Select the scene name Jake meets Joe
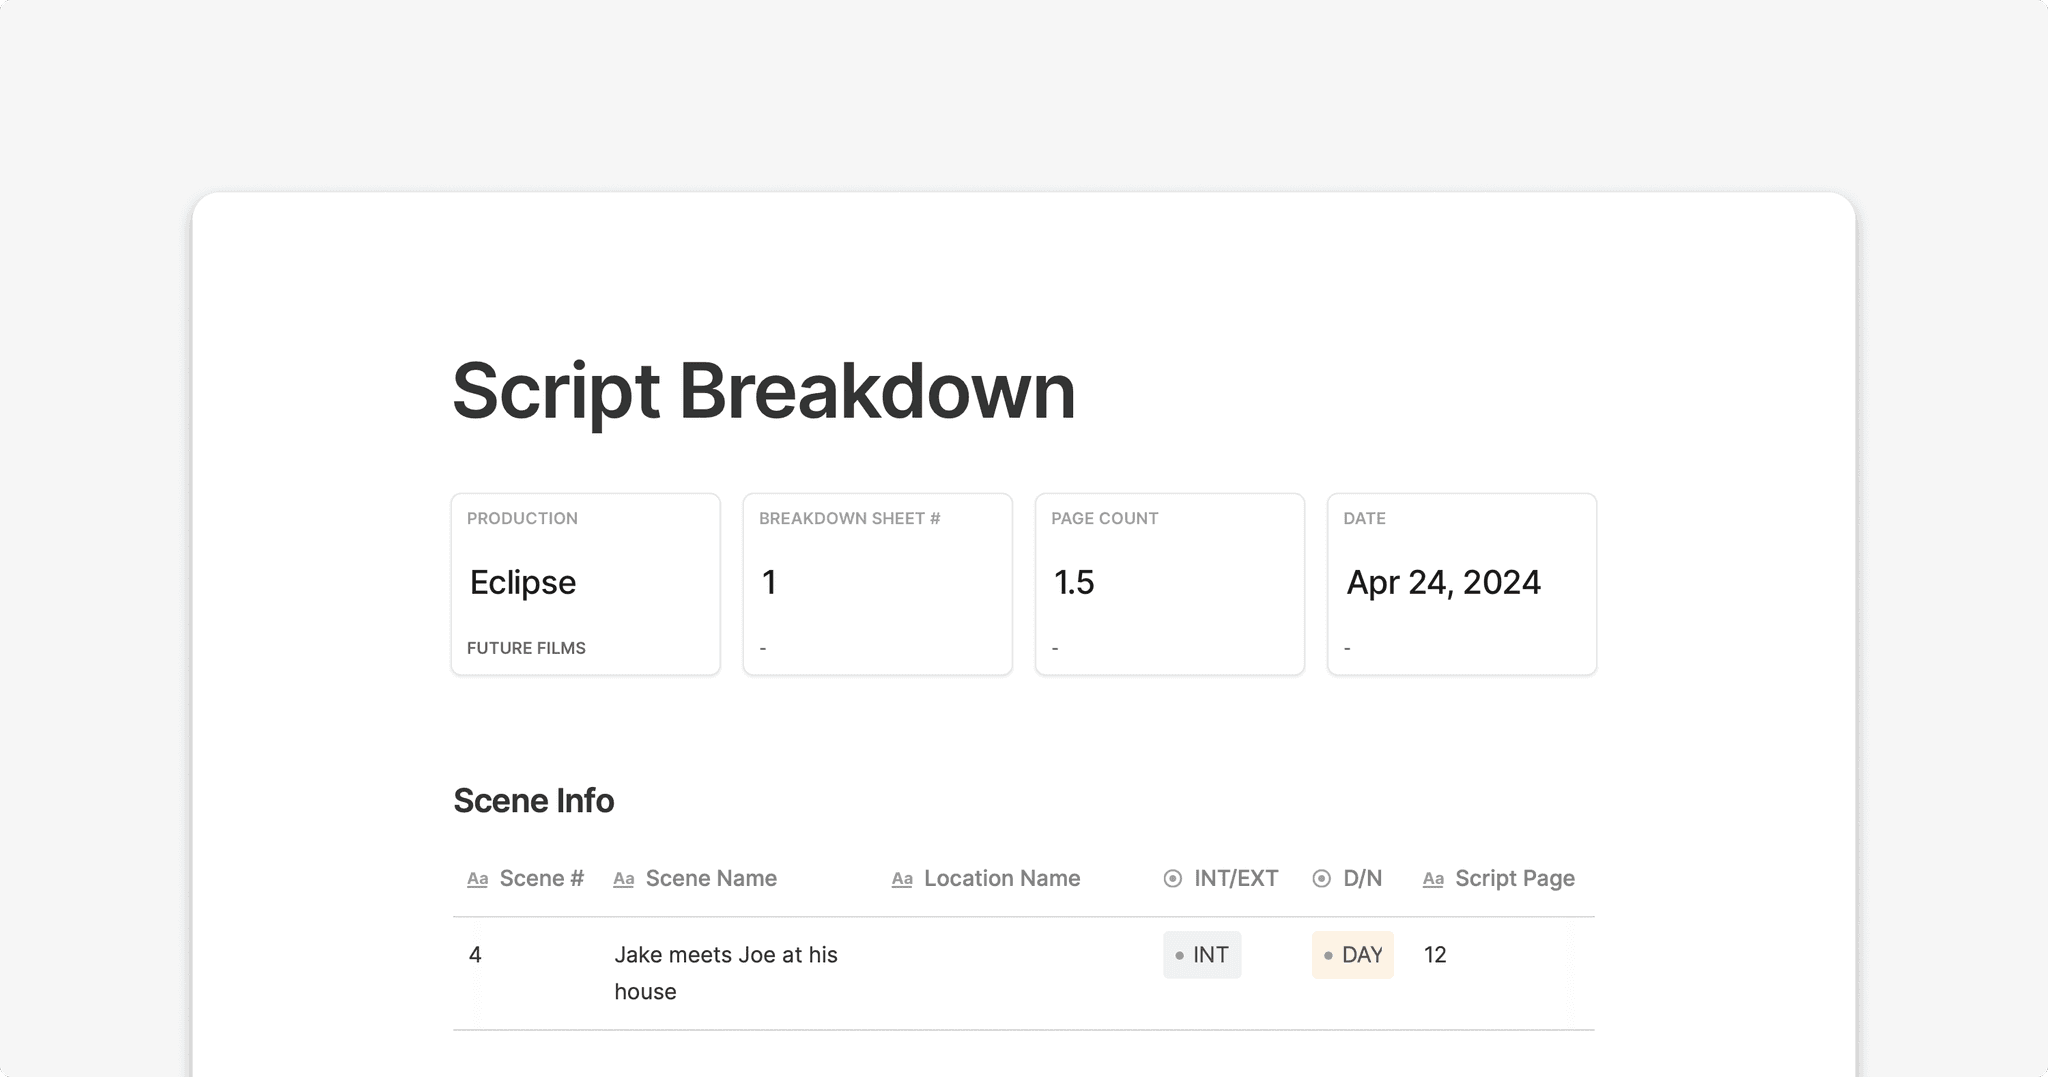The height and width of the screenshot is (1077, 2048). click(725, 972)
